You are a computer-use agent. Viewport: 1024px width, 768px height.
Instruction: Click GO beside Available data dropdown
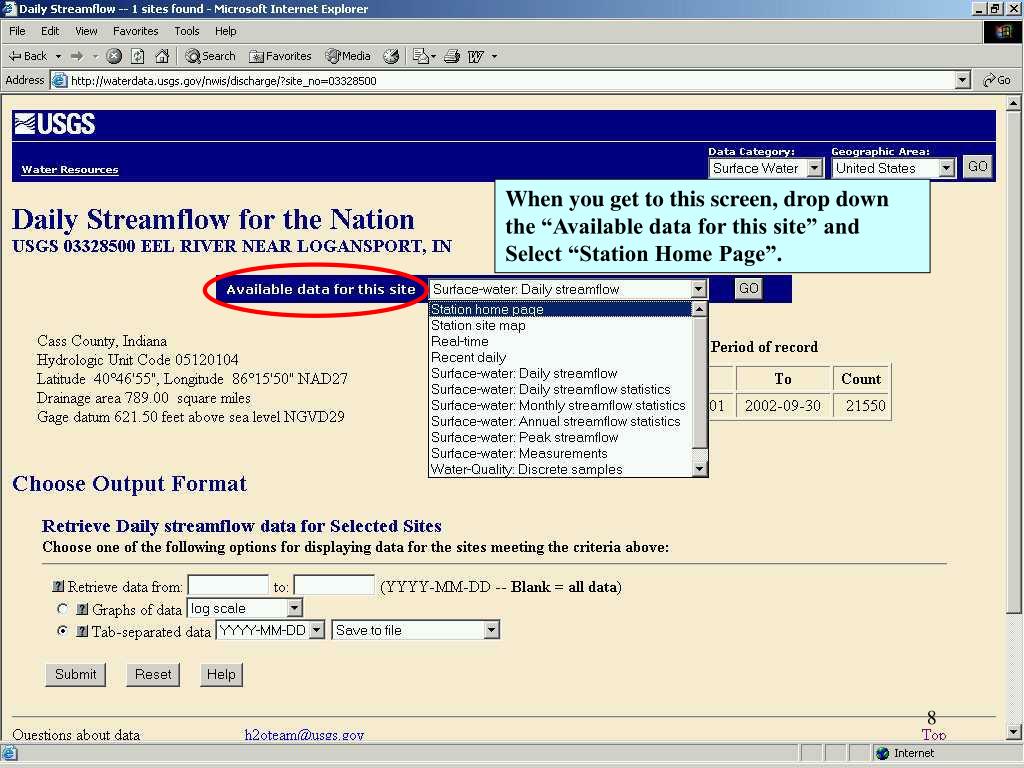pyautogui.click(x=748, y=288)
